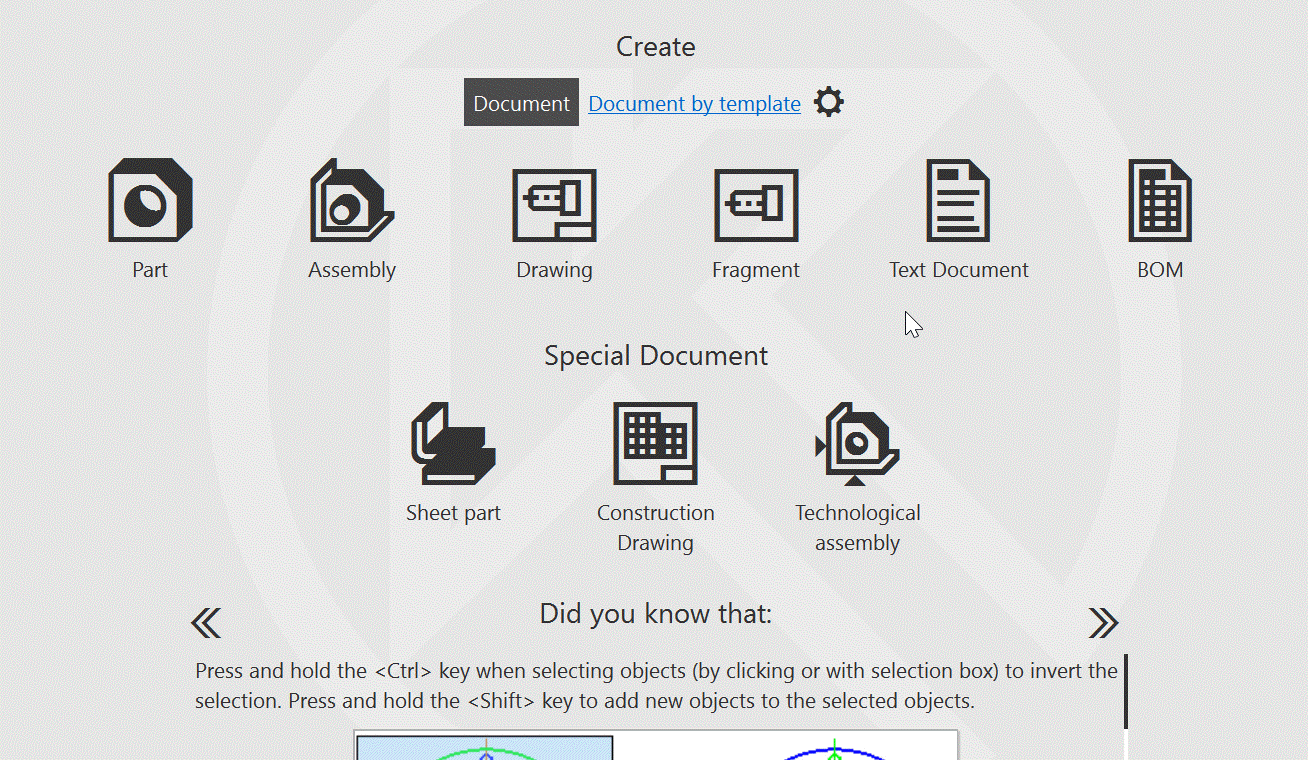Show the next tip with right double-chevron
The width and height of the screenshot is (1308, 760).
(x=1103, y=623)
